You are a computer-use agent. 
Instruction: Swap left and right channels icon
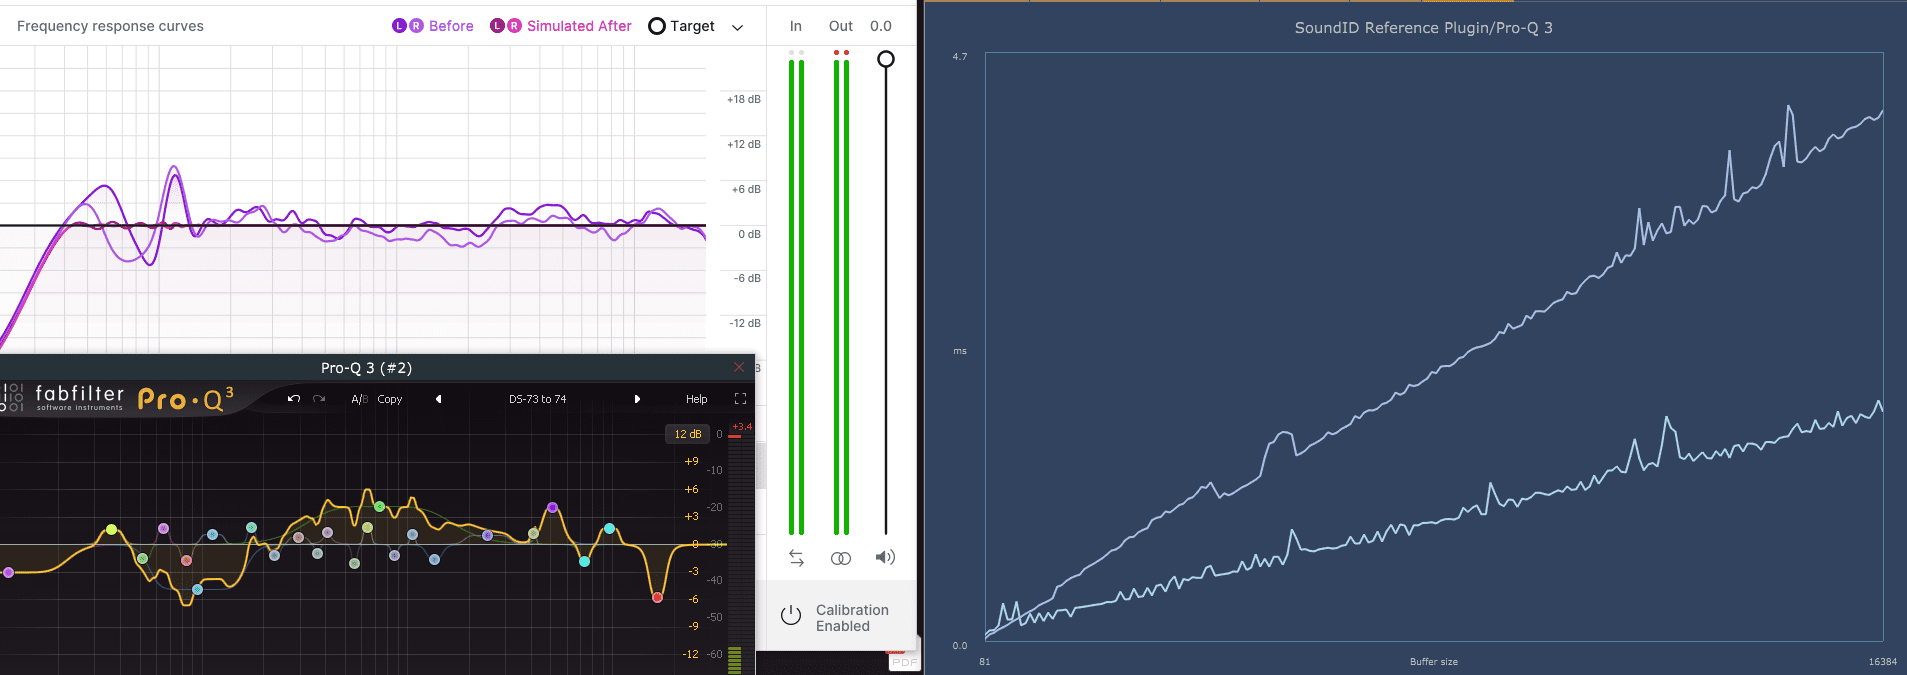(x=796, y=558)
